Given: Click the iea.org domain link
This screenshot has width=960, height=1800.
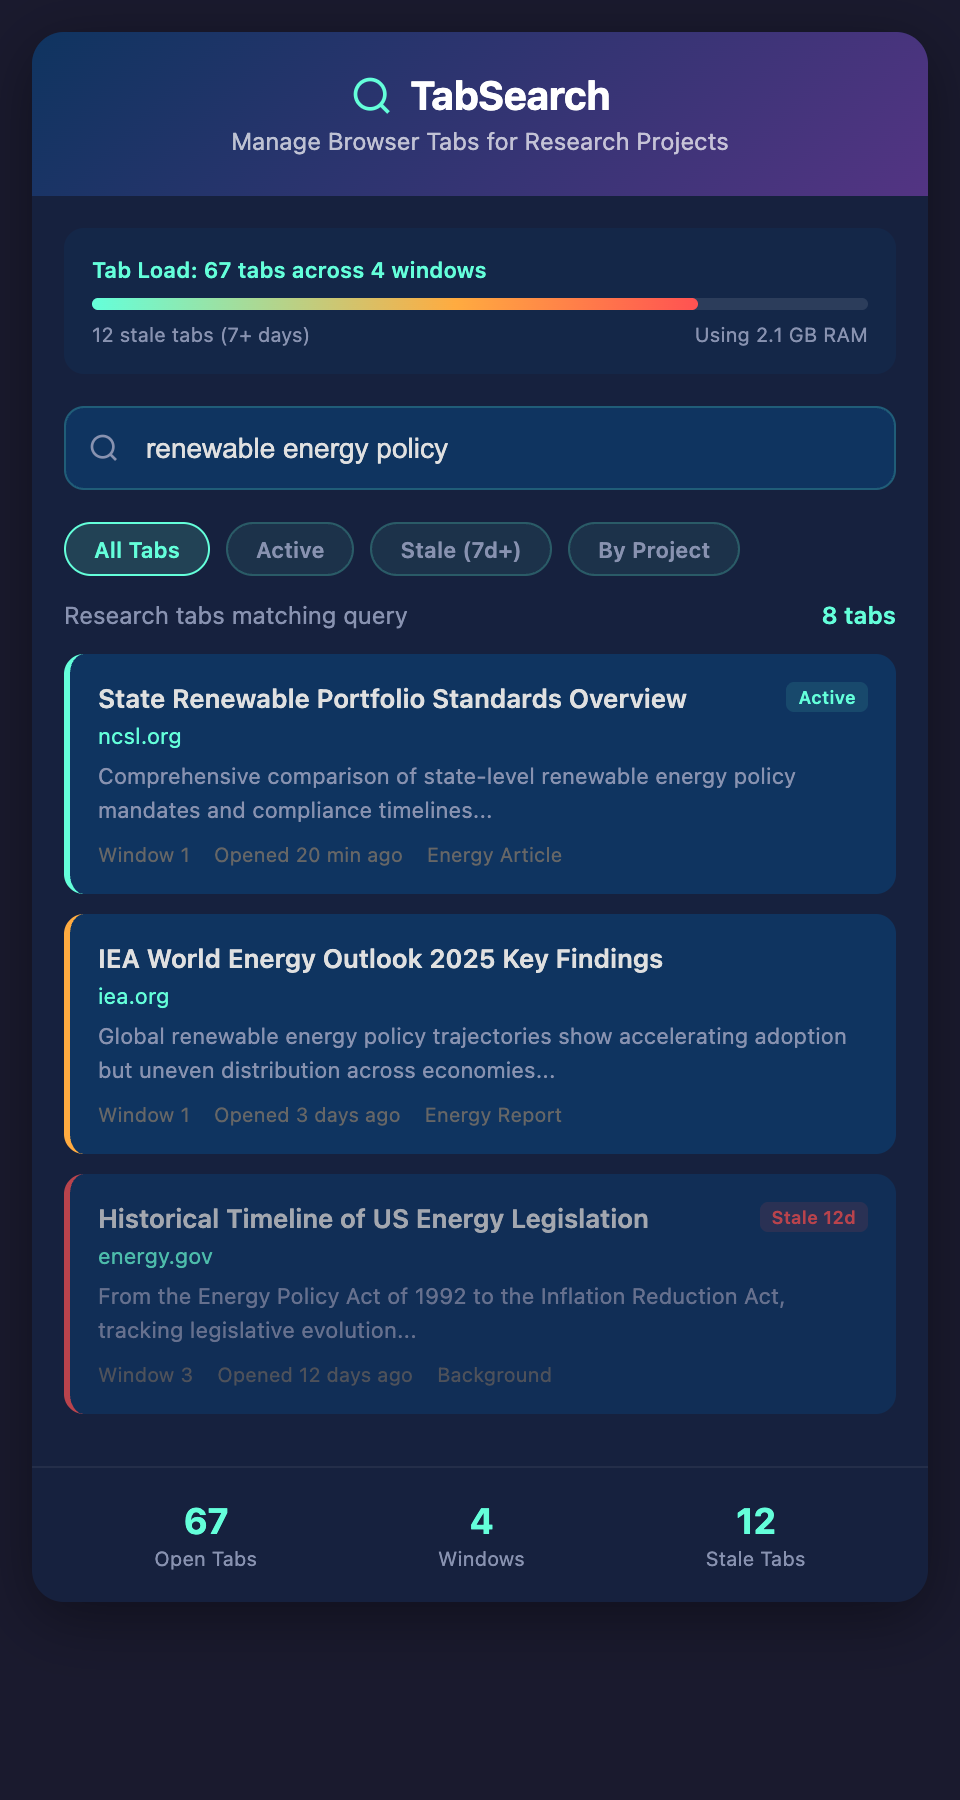Looking at the screenshot, I should click(x=133, y=997).
